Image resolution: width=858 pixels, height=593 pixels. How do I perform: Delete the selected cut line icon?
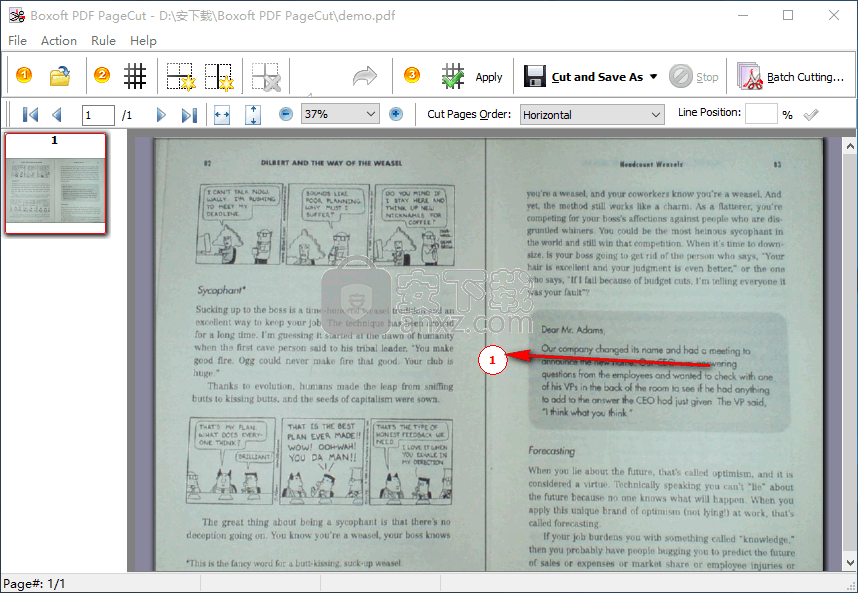[266, 76]
